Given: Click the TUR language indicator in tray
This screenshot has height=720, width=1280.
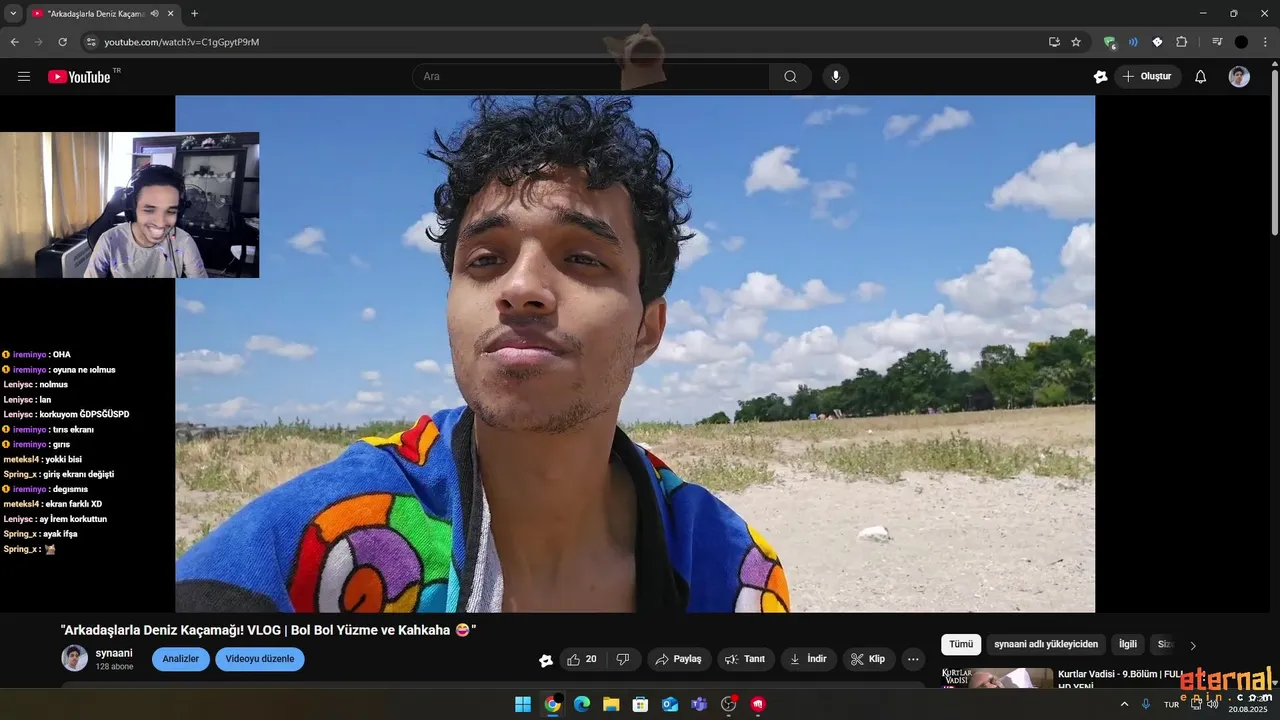Looking at the screenshot, I should (x=1171, y=705).
